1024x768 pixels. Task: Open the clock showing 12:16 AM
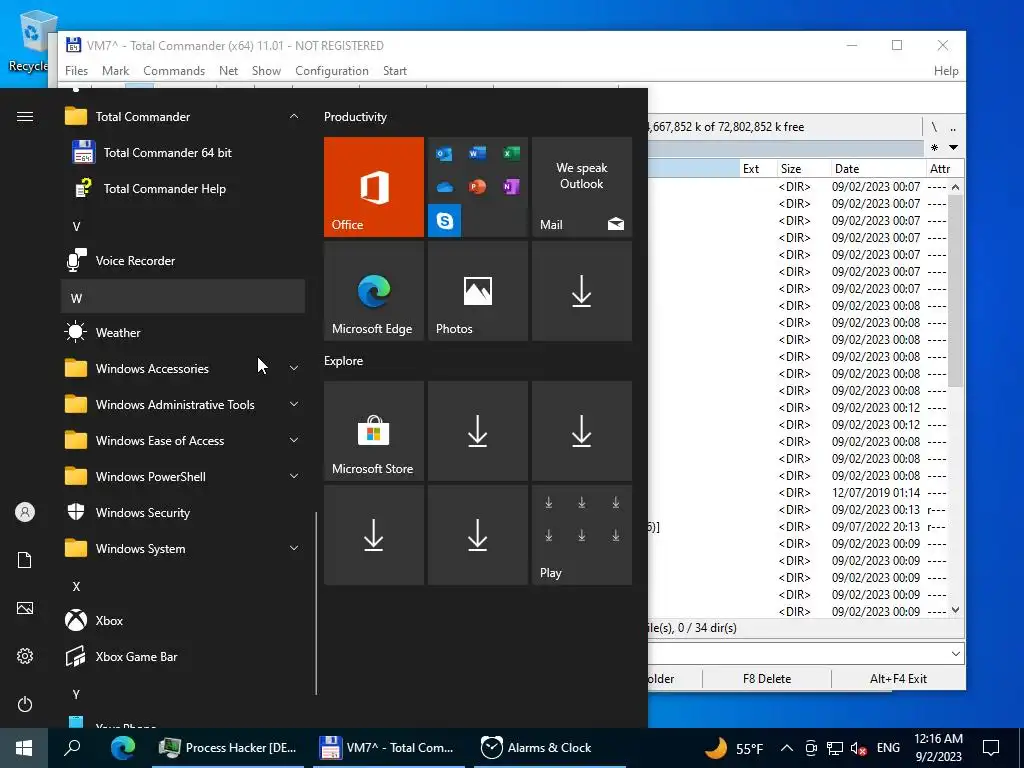point(938,748)
